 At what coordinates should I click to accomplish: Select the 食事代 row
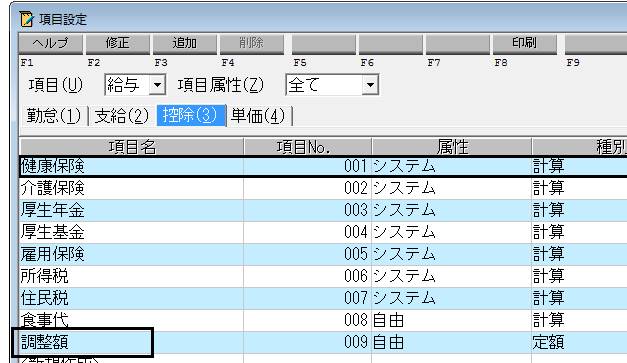pyautogui.click(x=323, y=320)
